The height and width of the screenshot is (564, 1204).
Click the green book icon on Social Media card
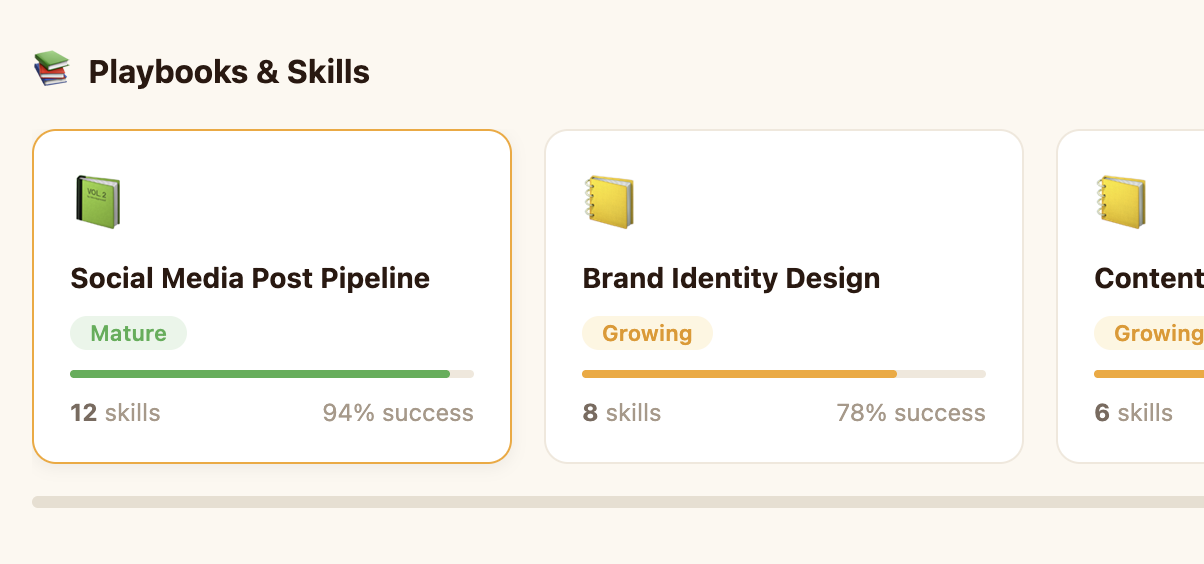pyautogui.click(x=97, y=201)
